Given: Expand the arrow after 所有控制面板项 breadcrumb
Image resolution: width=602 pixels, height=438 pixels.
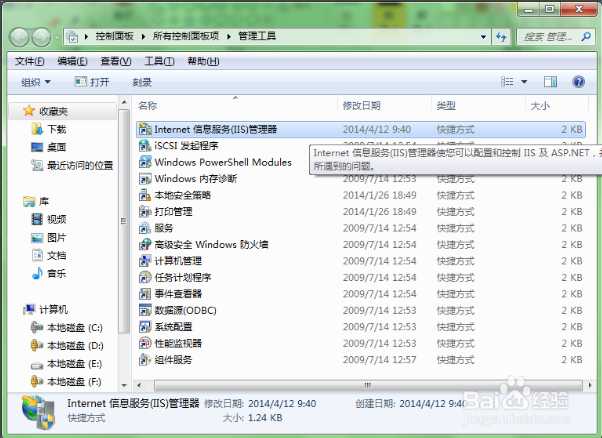Looking at the screenshot, I should (229, 36).
